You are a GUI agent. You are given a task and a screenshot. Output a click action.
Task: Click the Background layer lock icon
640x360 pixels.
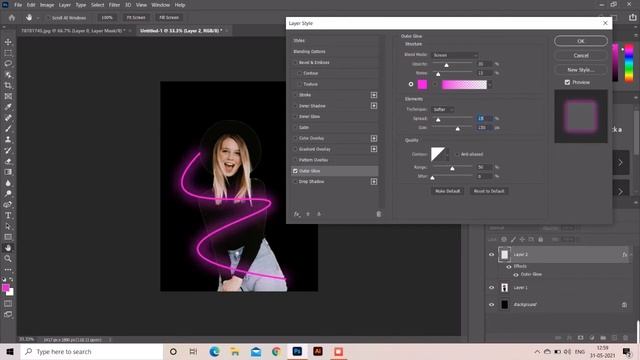[624, 304]
